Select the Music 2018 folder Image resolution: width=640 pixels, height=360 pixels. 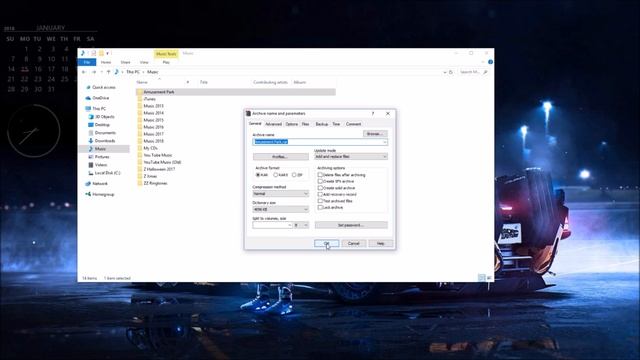click(153, 141)
